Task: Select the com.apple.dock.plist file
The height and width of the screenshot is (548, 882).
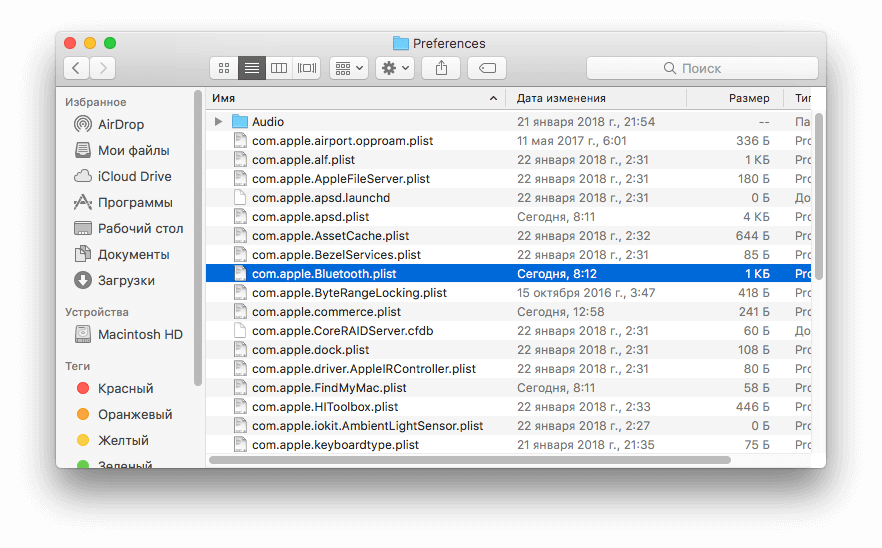Action: click(x=310, y=350)
